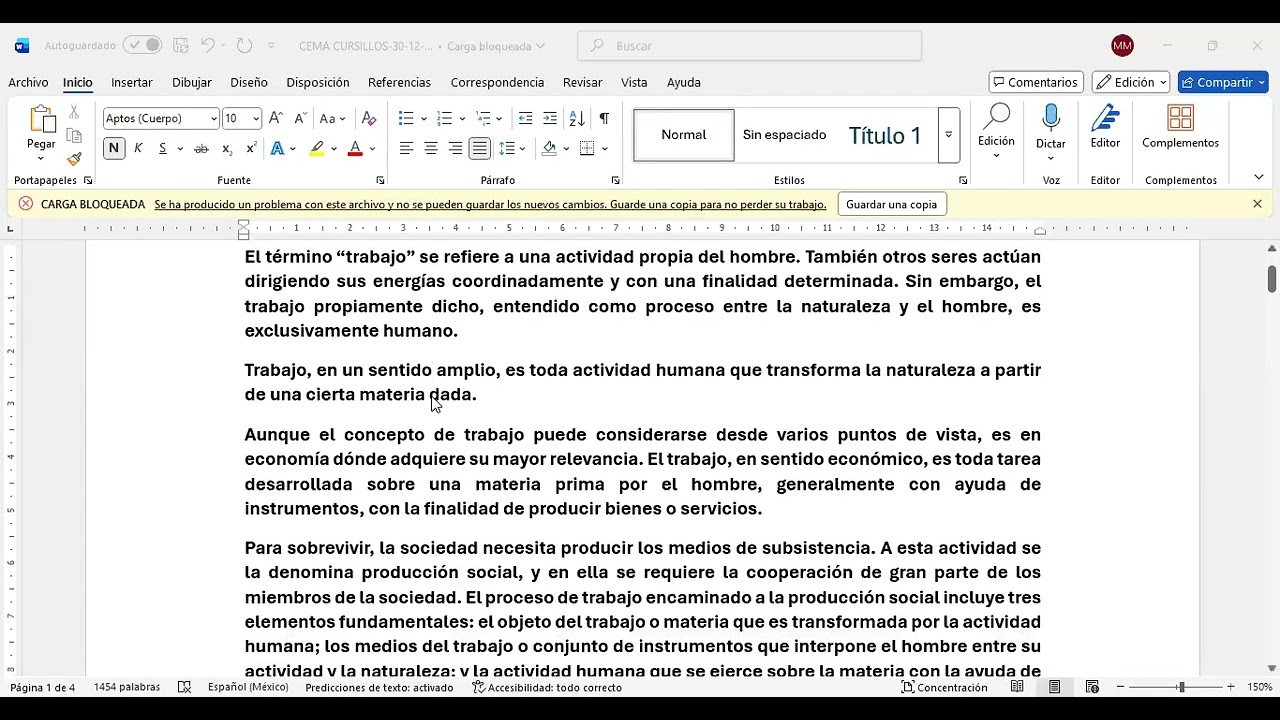Click the sort A-Z icon

point(577,118)
